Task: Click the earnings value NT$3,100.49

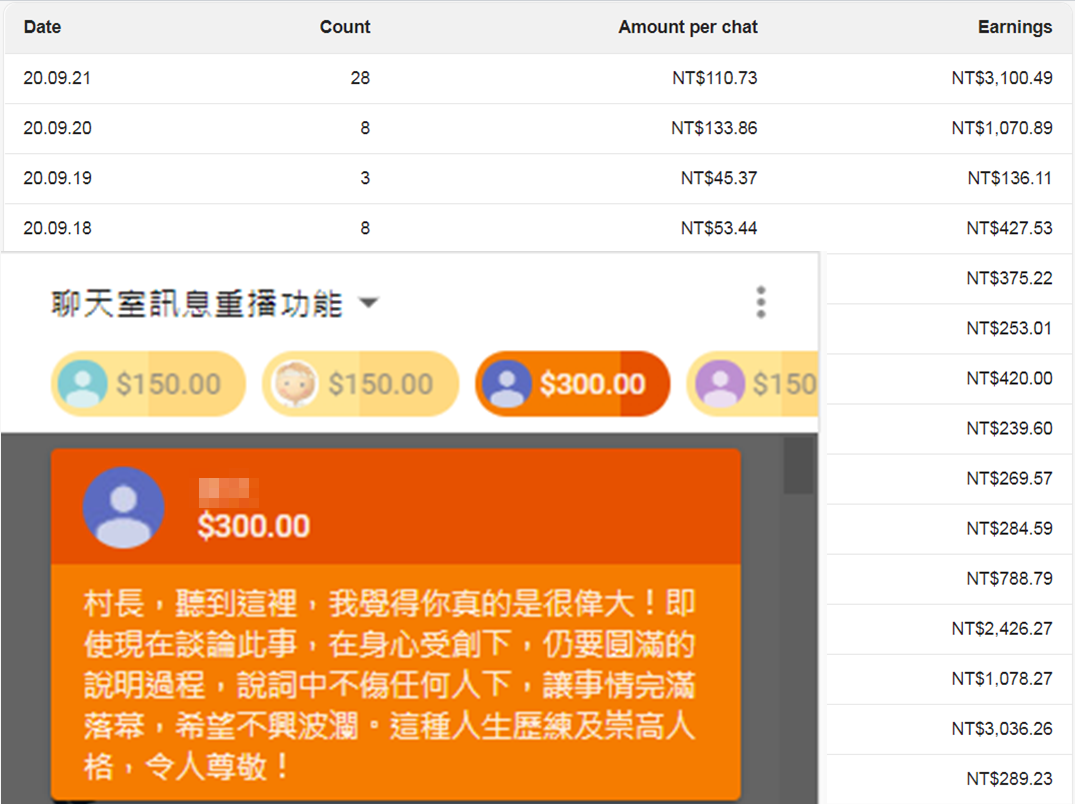Action: pos(1002,77)
